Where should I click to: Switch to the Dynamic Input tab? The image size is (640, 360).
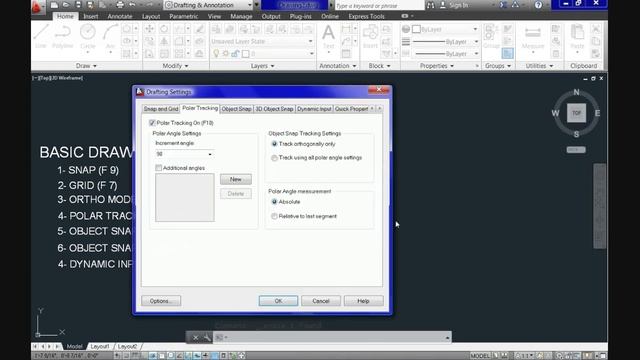[314, 109]
